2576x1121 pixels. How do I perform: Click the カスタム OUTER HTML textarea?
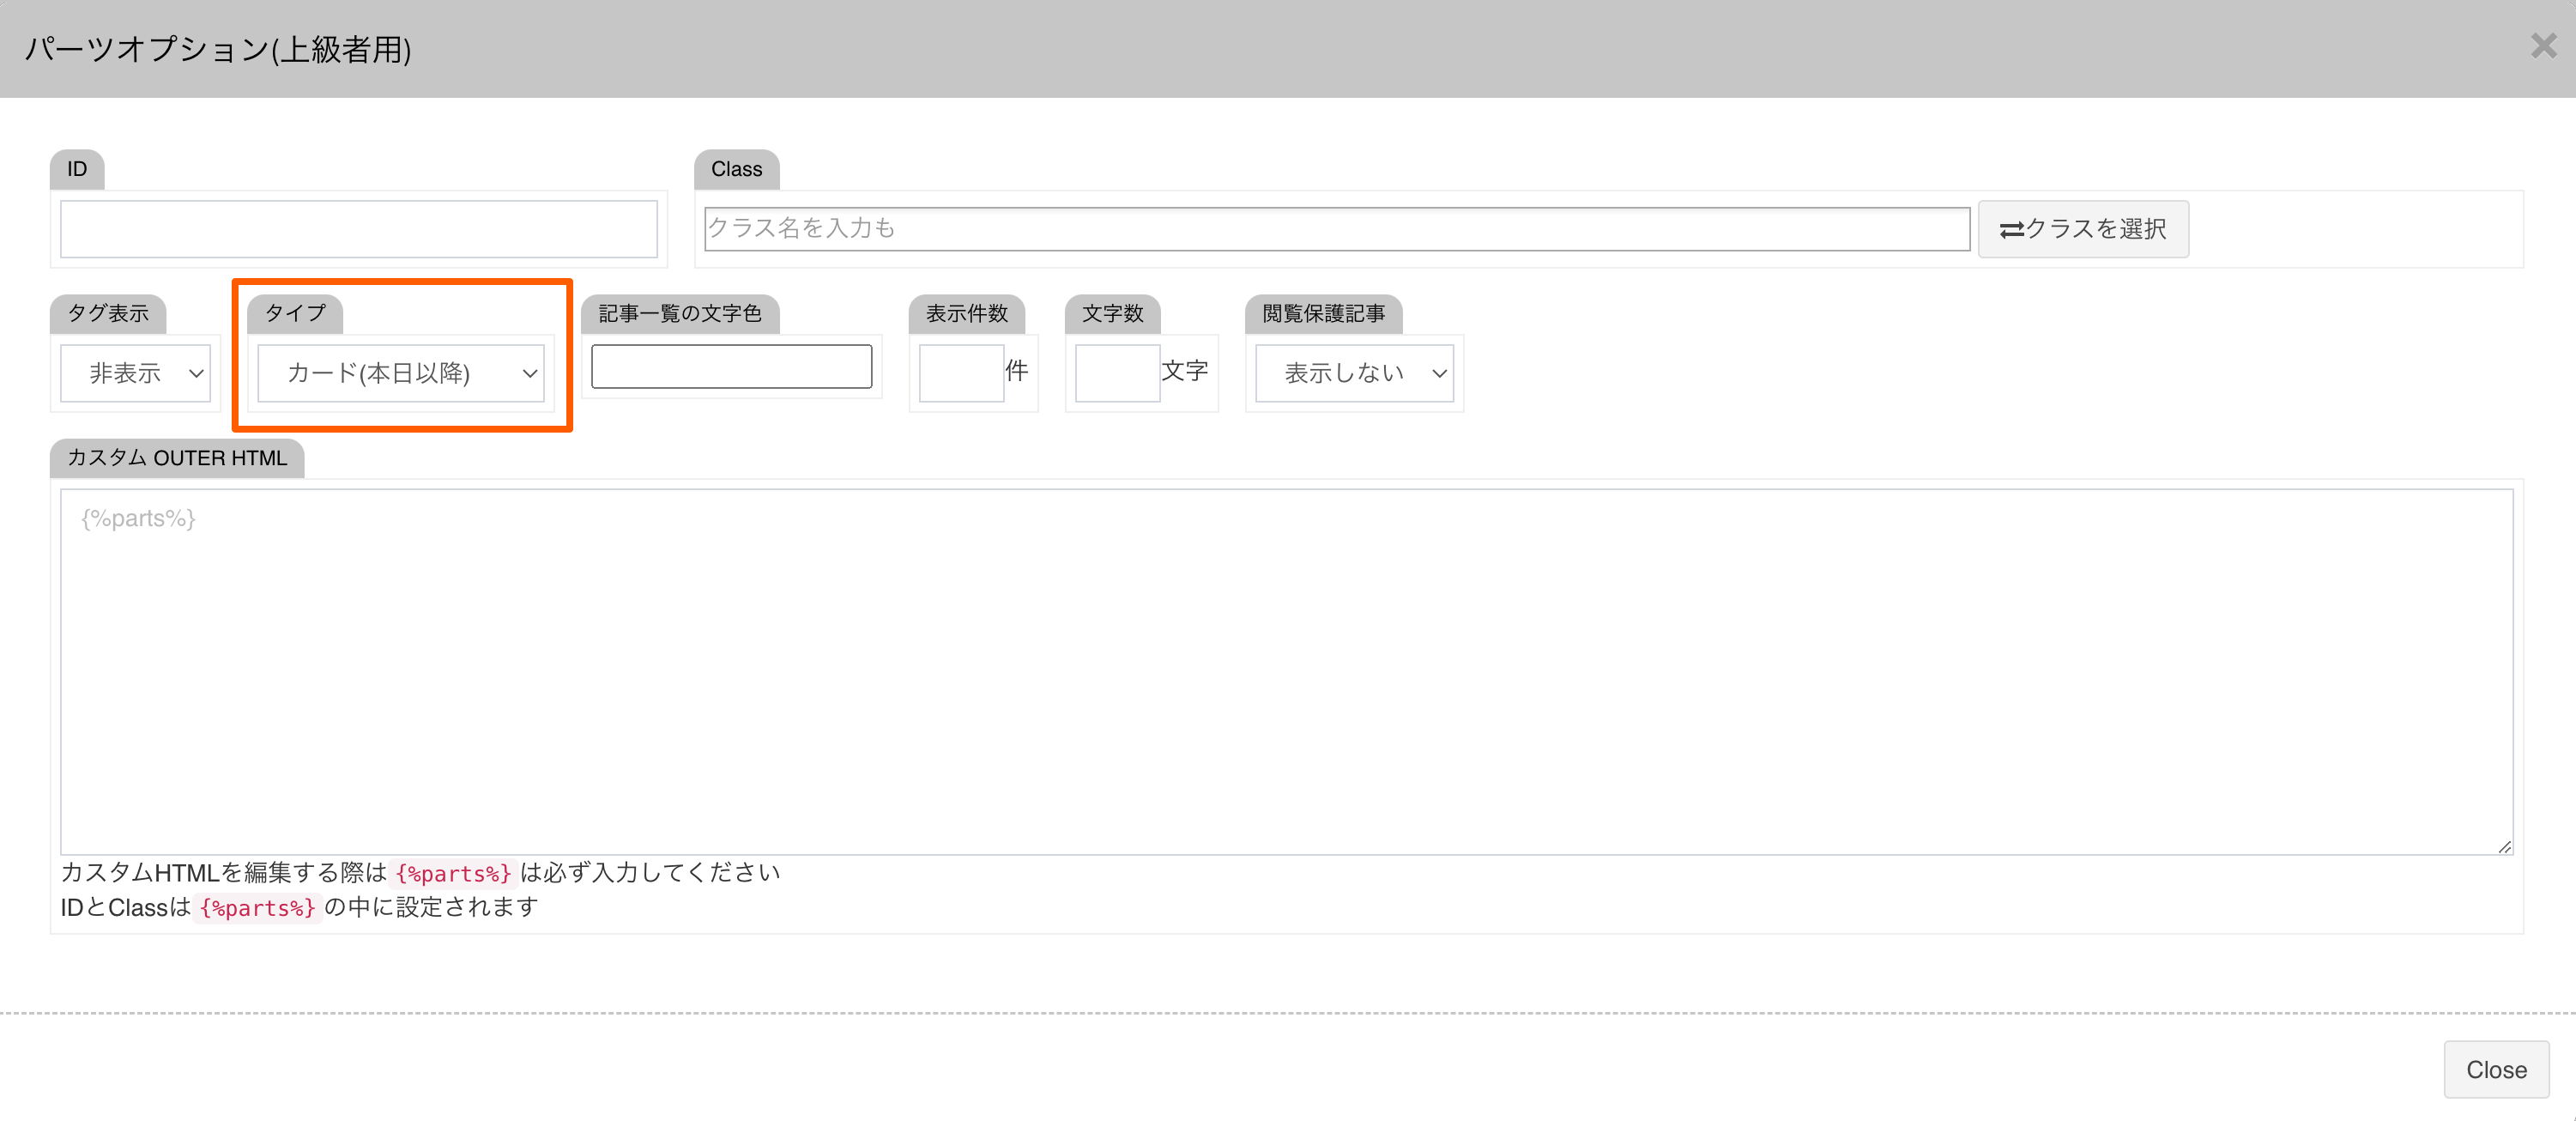coord(1286,671)
